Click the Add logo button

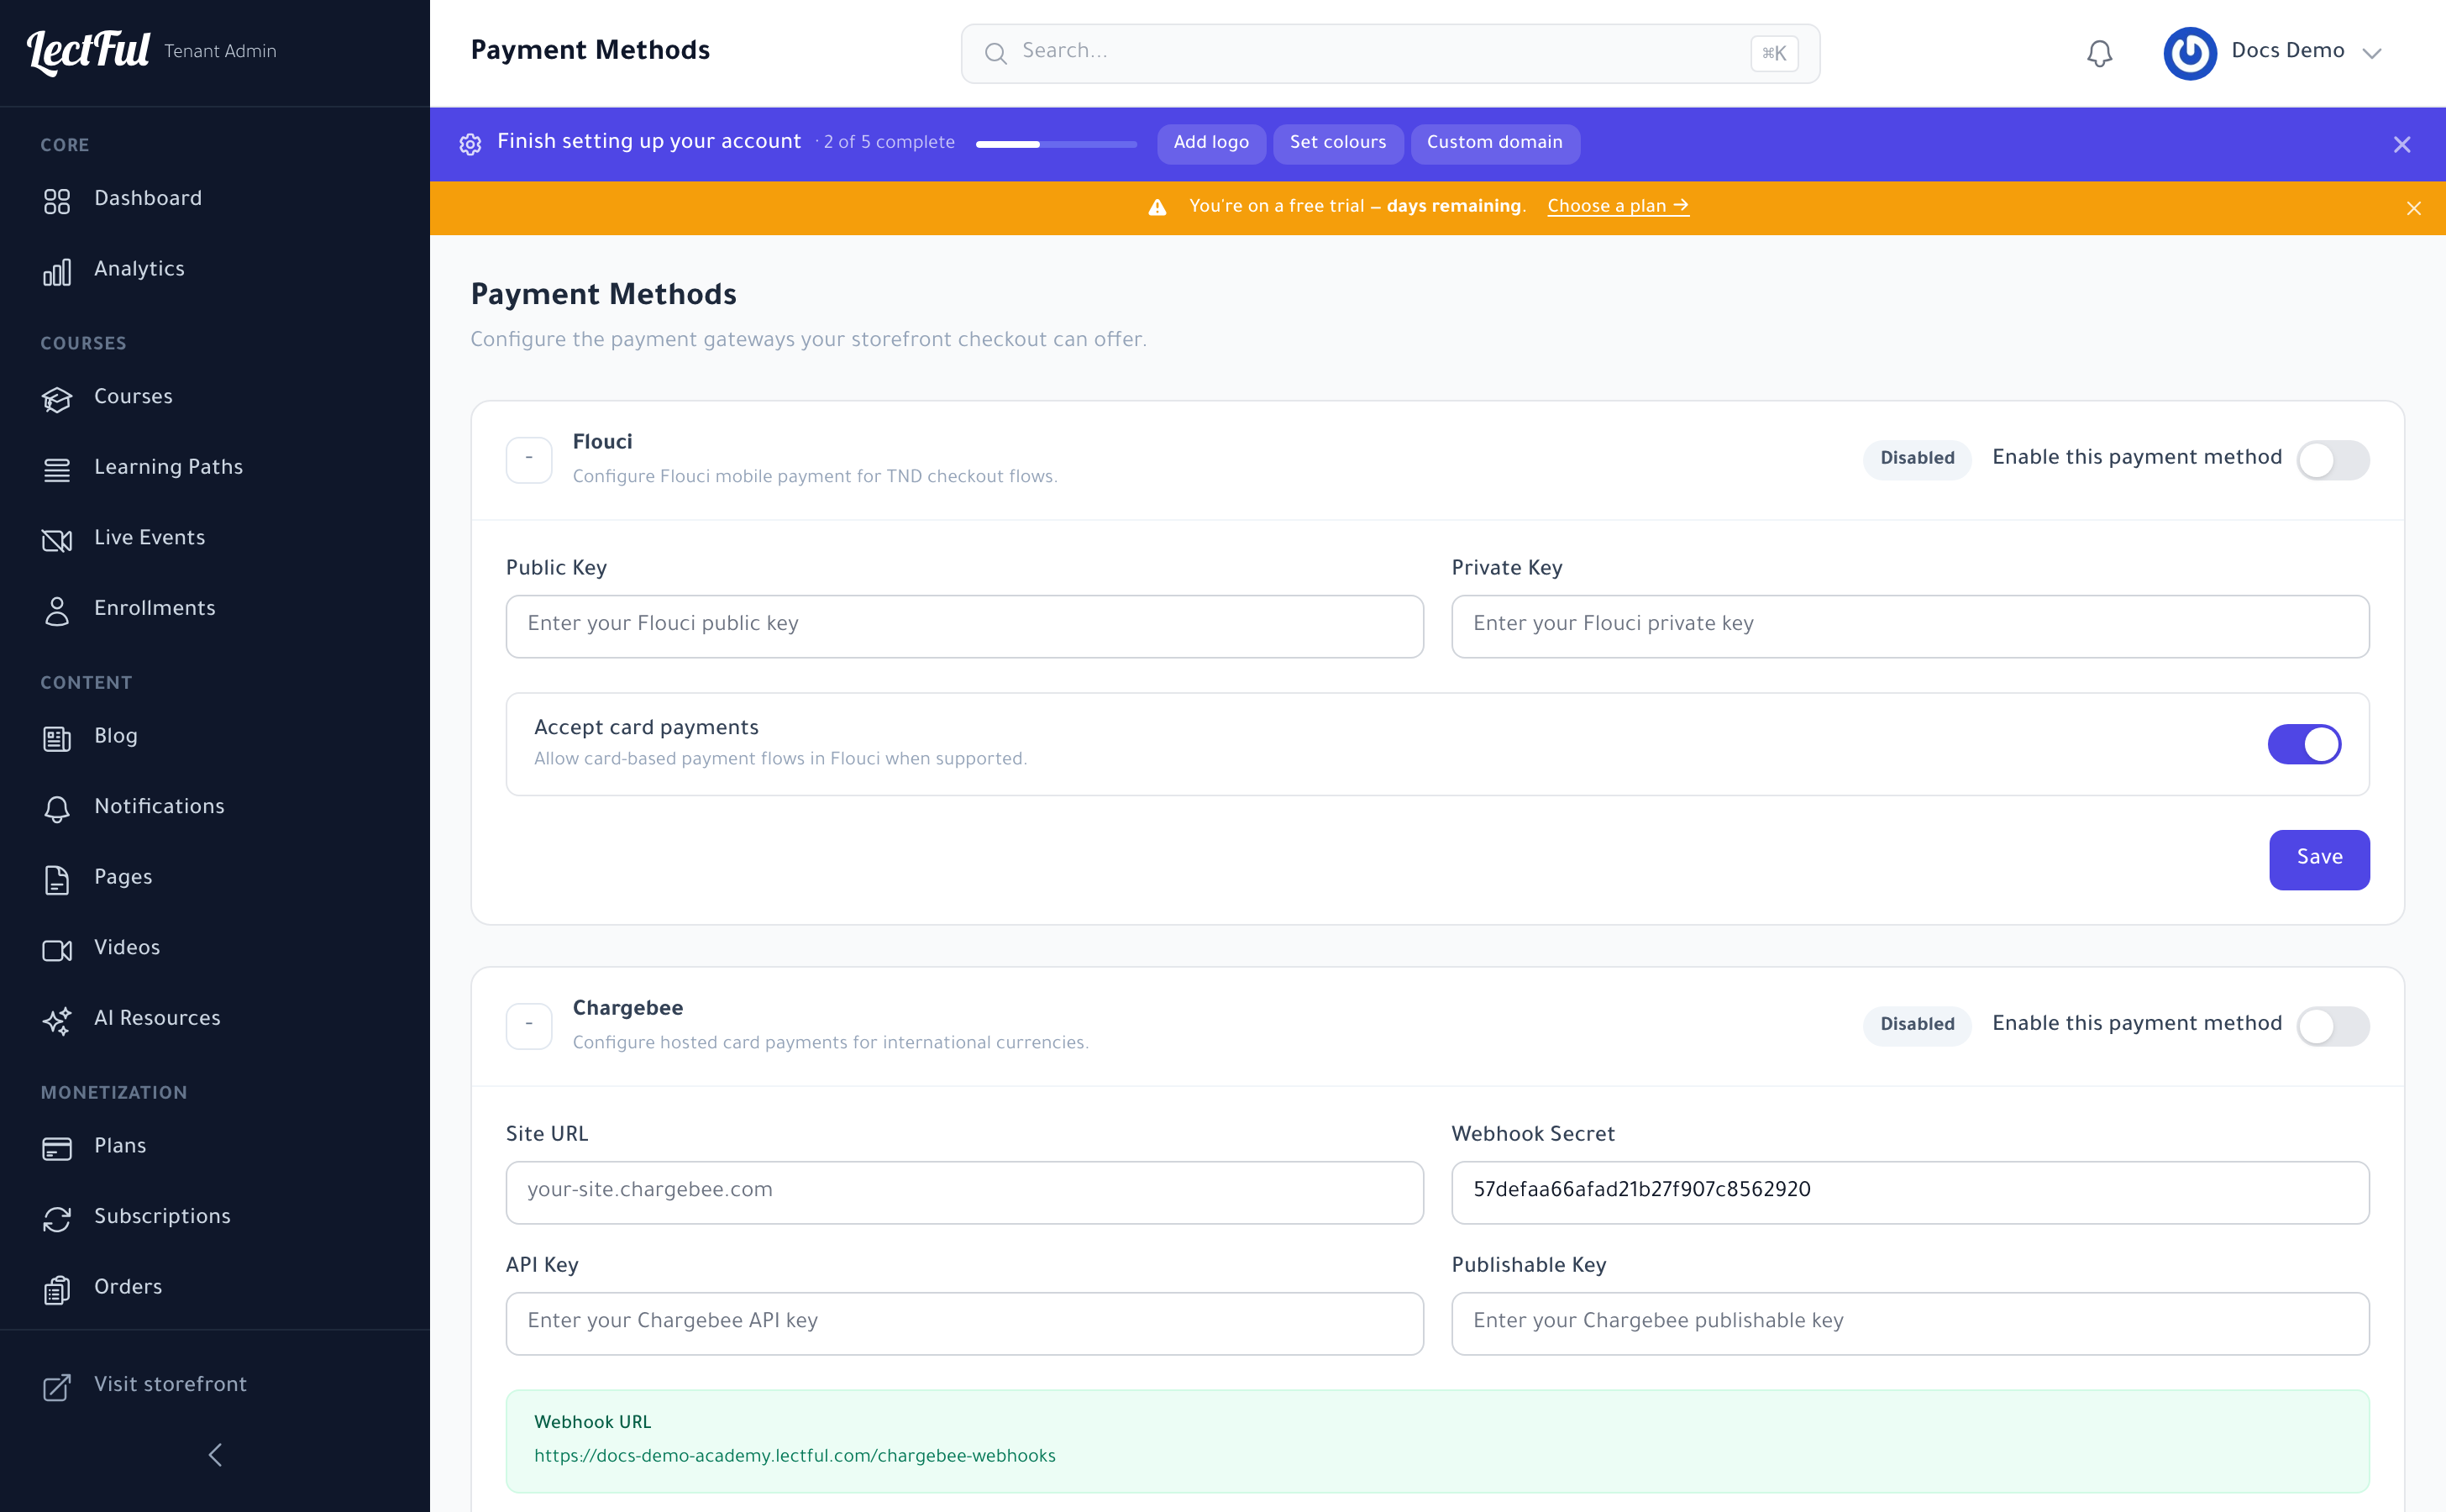pos(1211,143)
